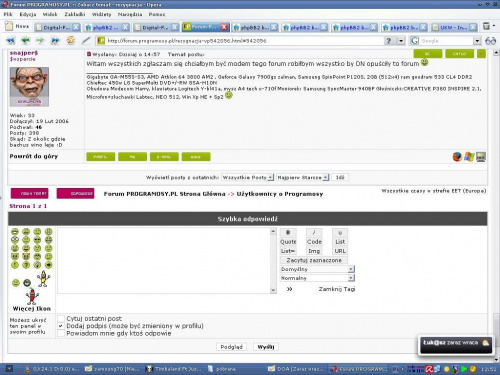Click the Opera reload page icon
The image size is (500, 375).
click(70, 40)
